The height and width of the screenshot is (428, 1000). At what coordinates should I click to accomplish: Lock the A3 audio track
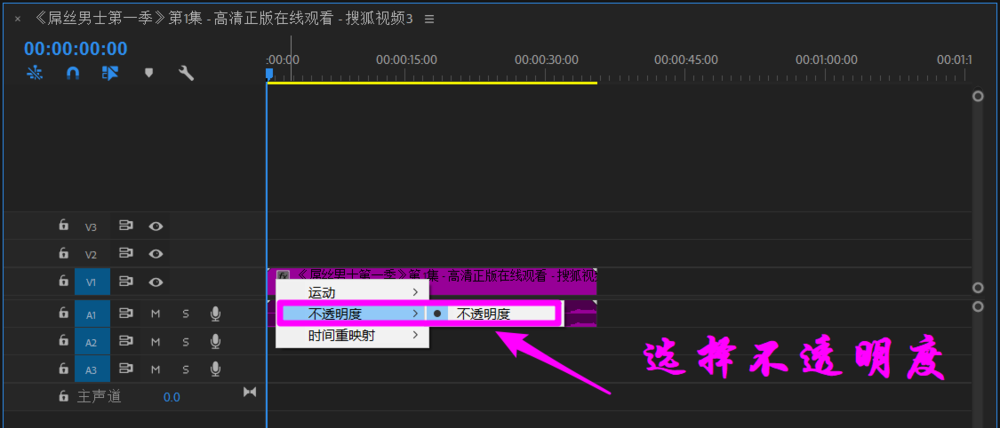point(63,369)
